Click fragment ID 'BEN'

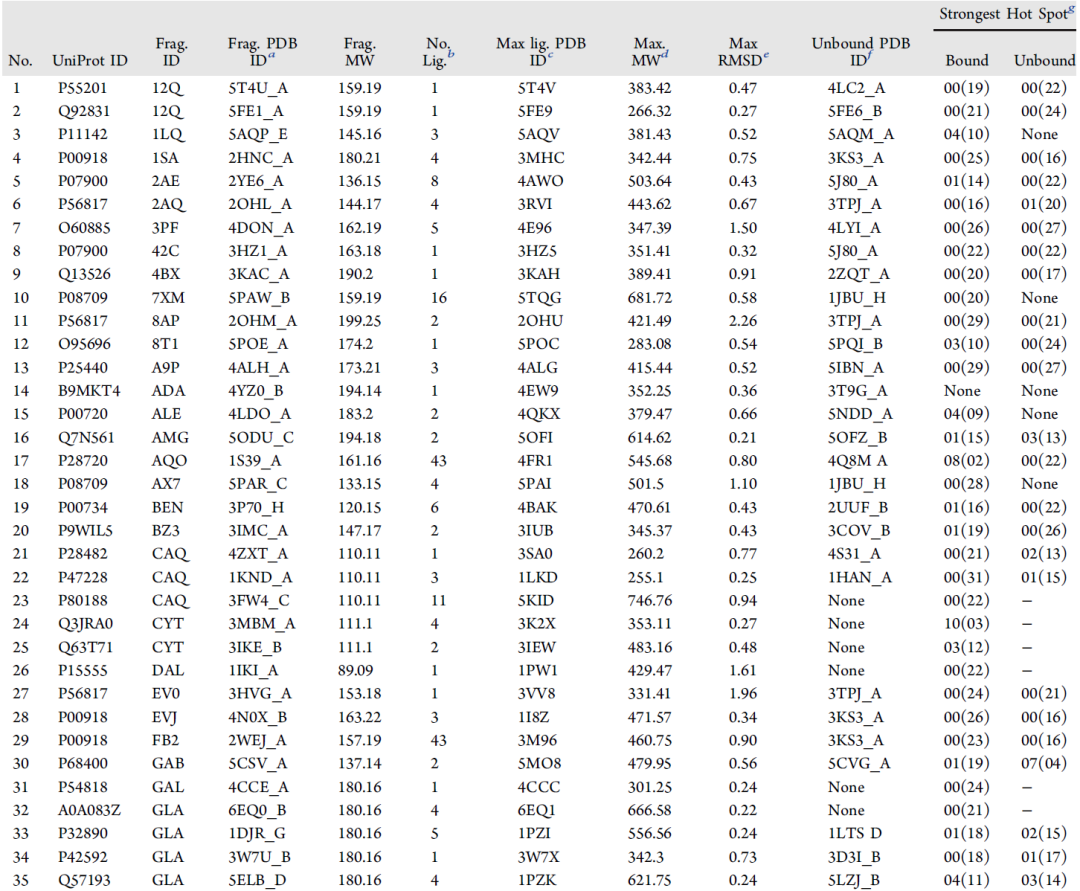tap(167, 507)
